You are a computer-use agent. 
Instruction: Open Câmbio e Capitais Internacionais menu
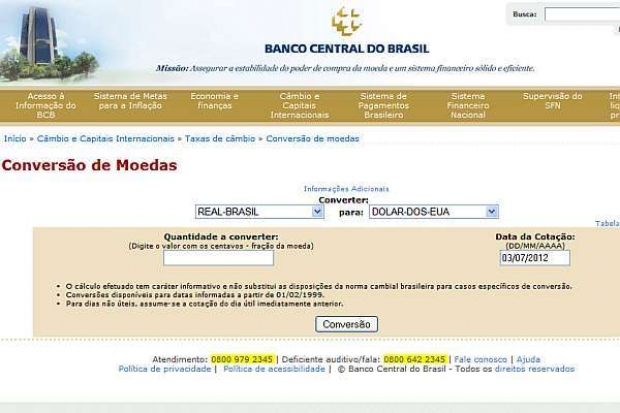click(299, 105)
